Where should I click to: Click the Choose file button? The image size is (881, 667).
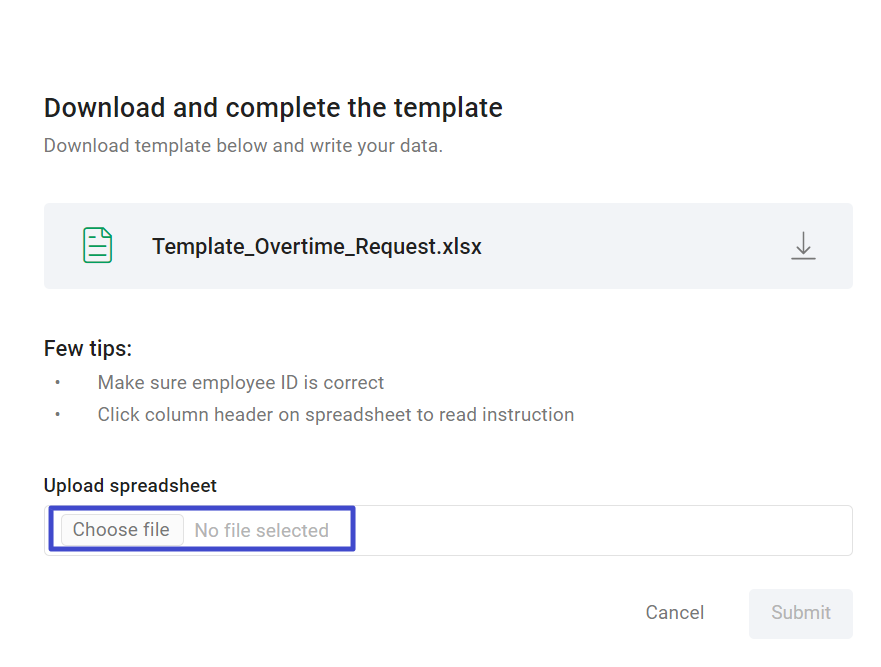point(122,529)
